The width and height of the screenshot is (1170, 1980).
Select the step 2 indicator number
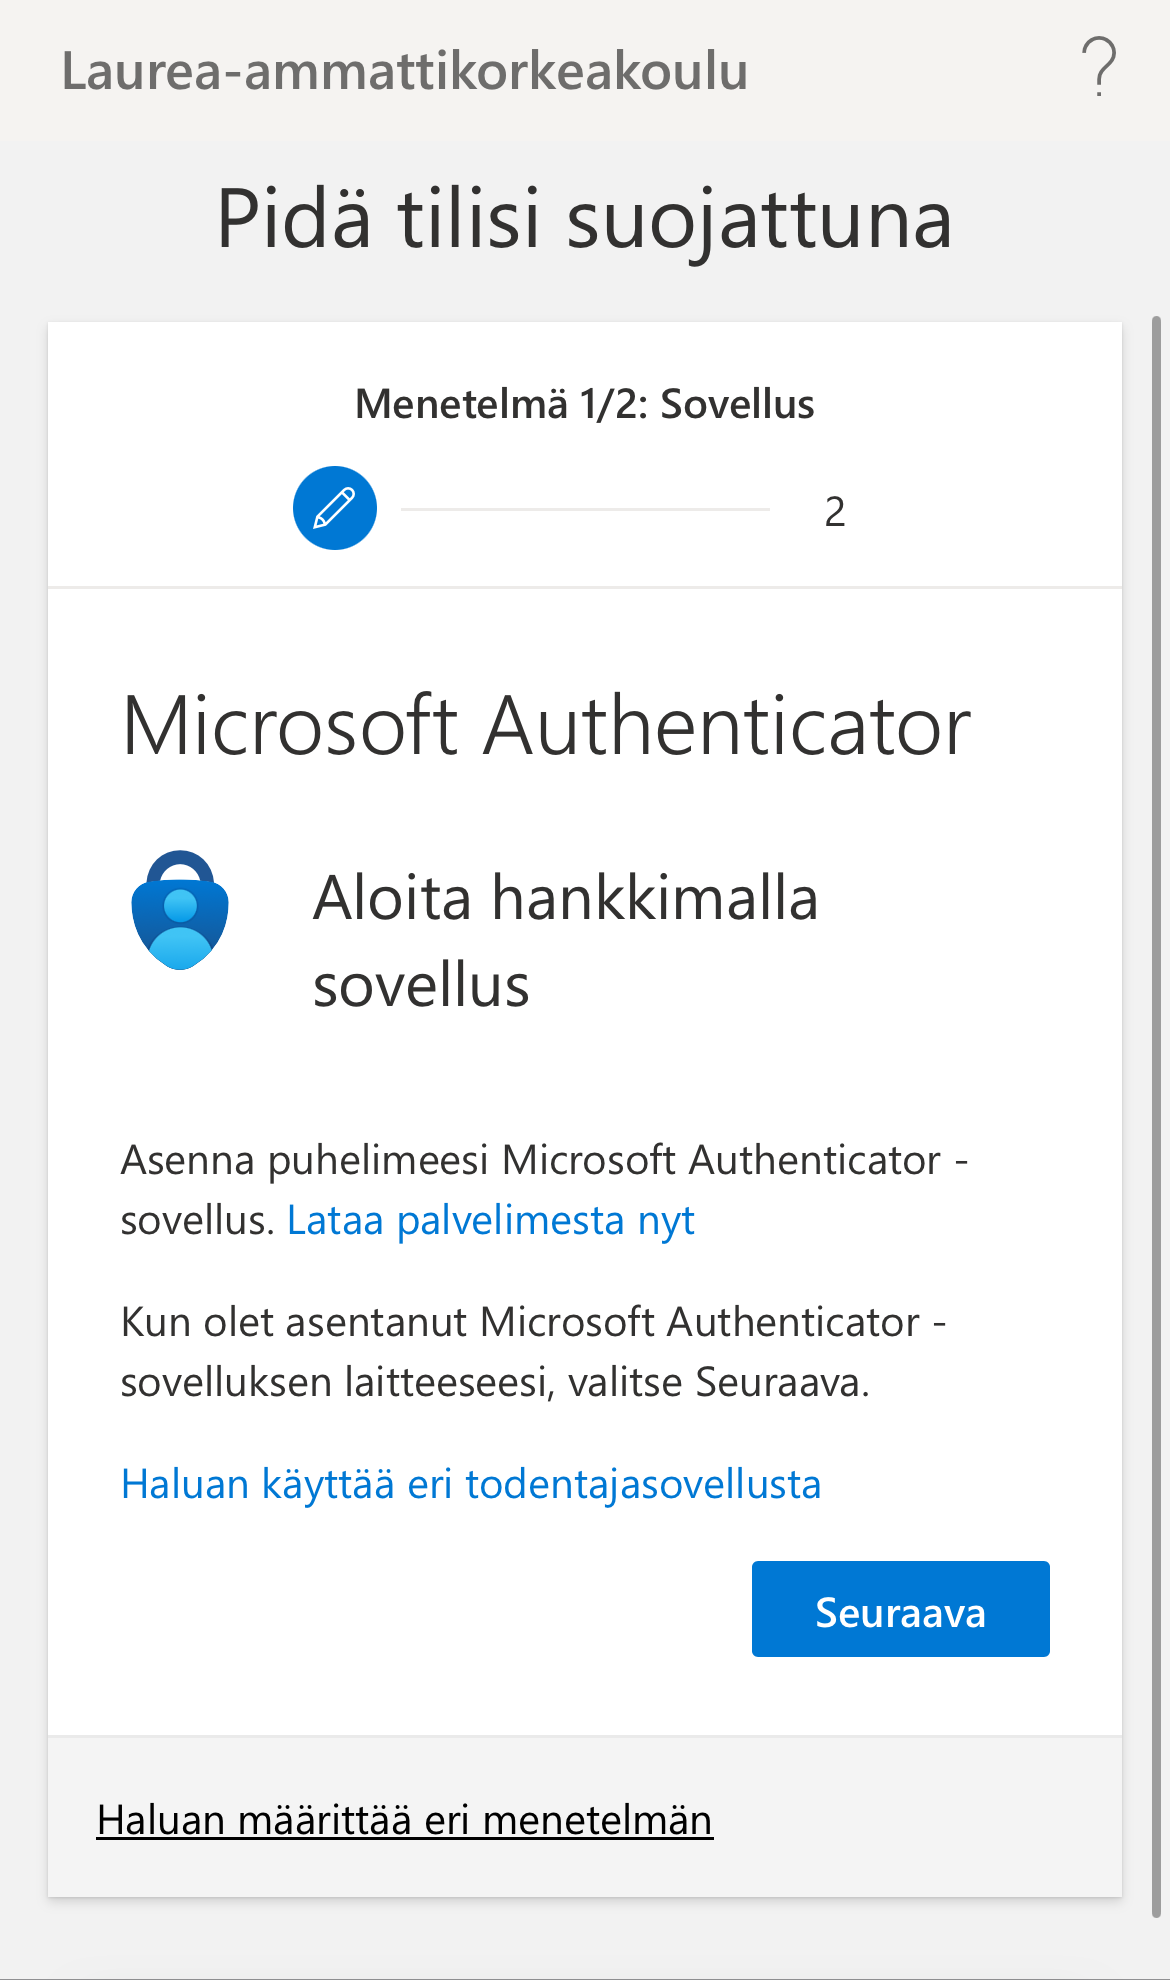tap(835, 512)
